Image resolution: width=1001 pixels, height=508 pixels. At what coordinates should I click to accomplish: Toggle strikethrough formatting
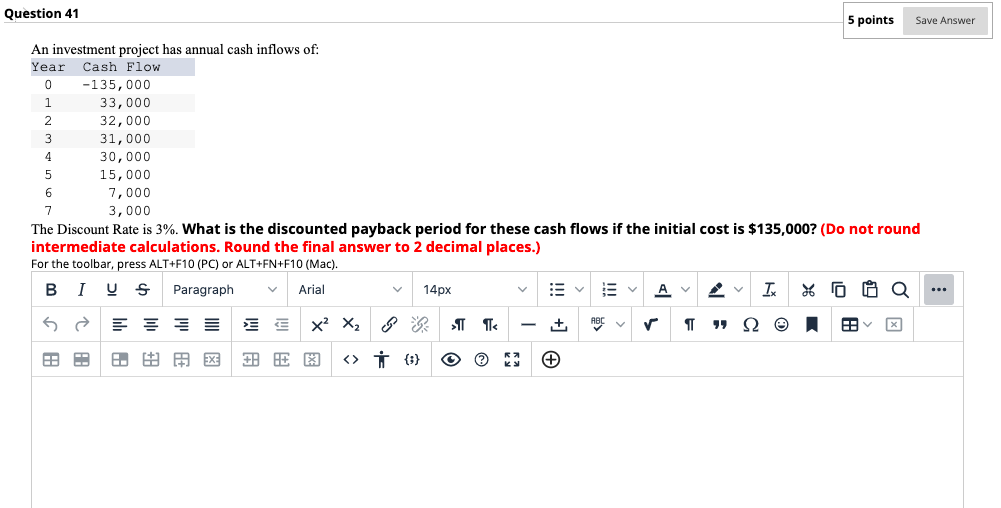click(x=143, y=290)
